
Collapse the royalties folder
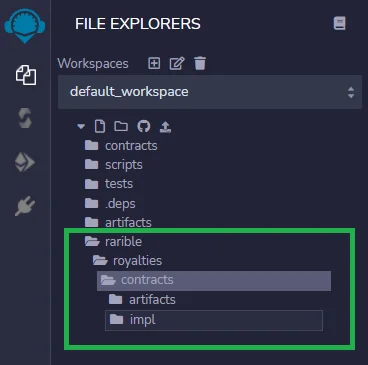pyautogui.click(x=127, y=261)
